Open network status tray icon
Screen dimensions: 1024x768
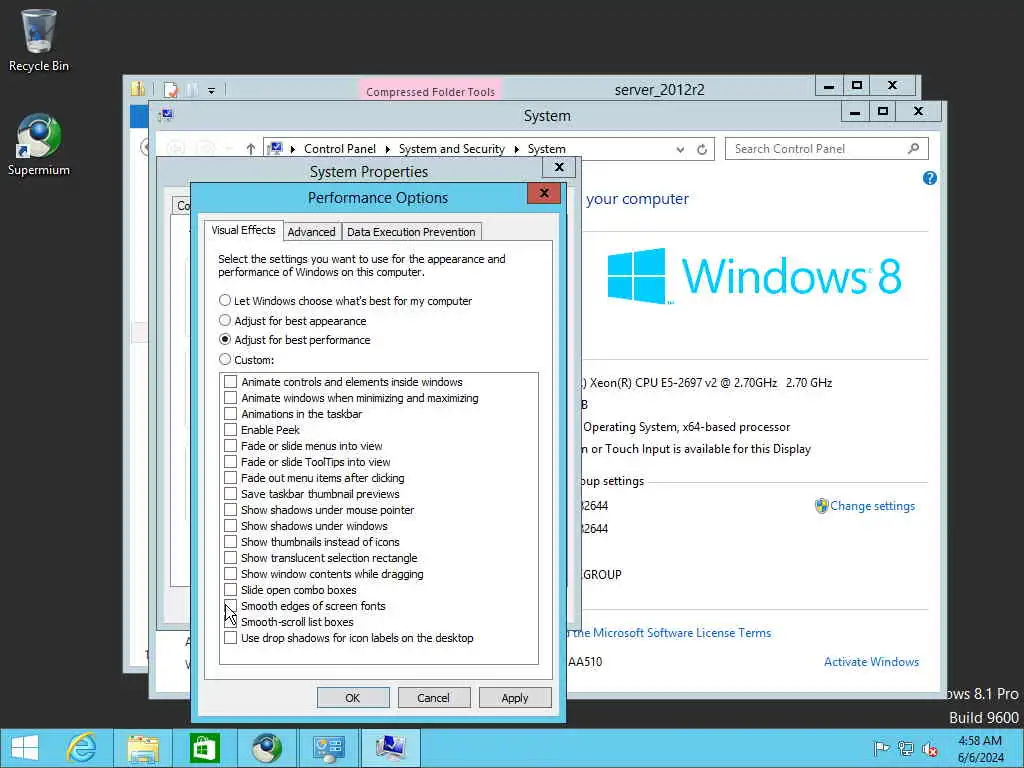[905, 748]
